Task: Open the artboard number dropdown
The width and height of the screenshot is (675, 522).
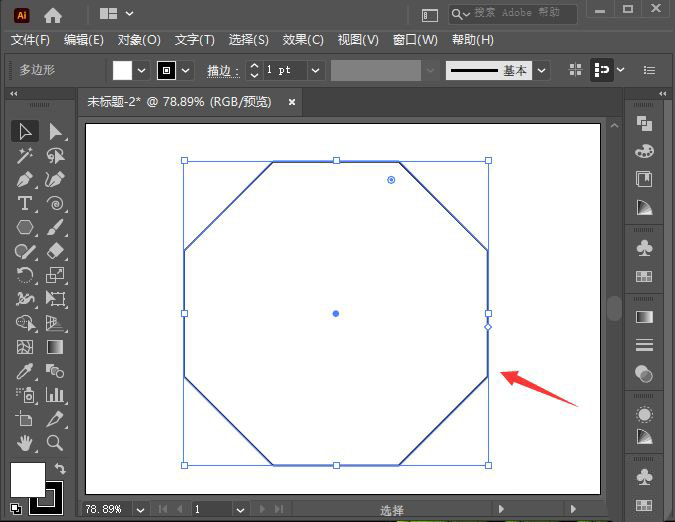Action: tap(240, 510)
